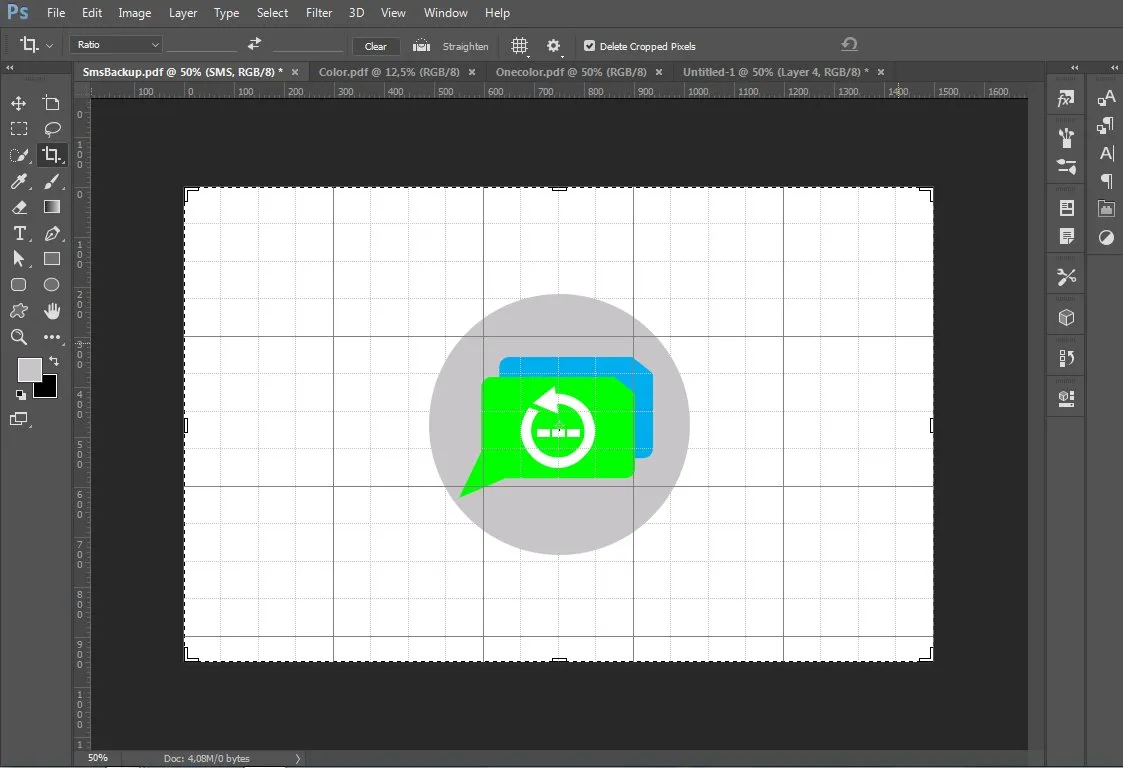
Task: Open the Filter menu
Action: click(319, 13)
